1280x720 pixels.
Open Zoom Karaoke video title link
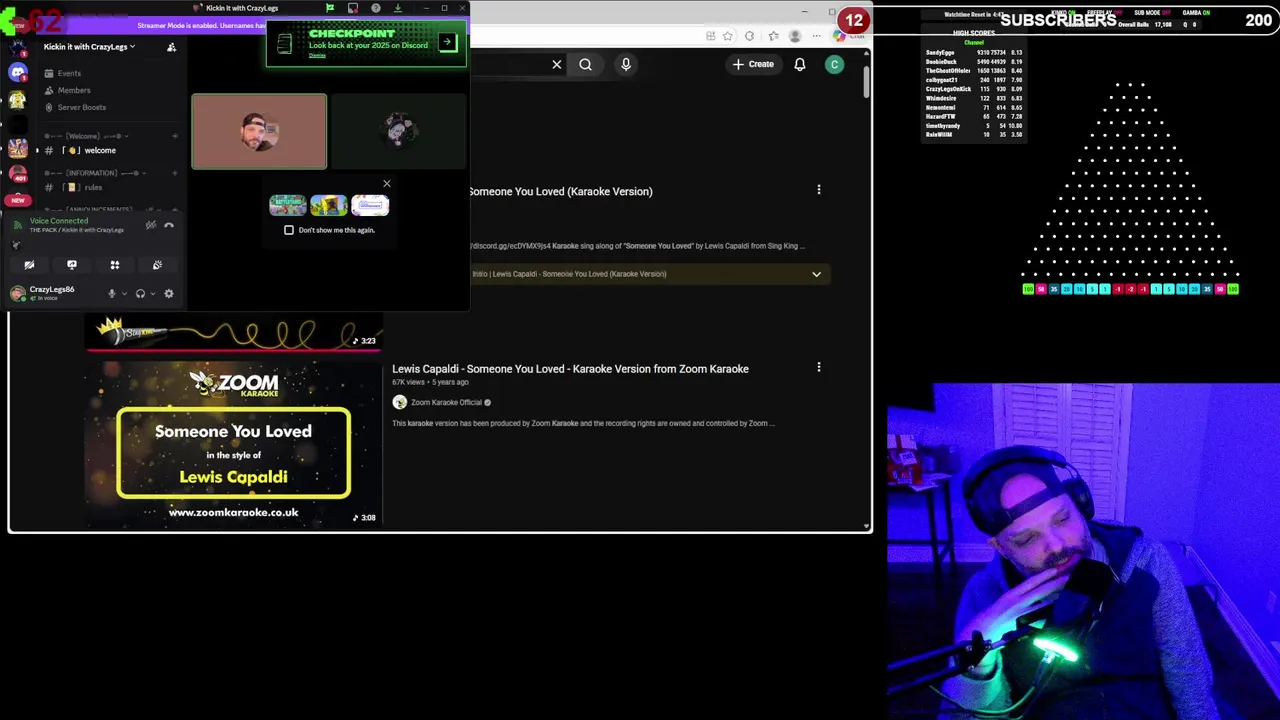(570, 369)
